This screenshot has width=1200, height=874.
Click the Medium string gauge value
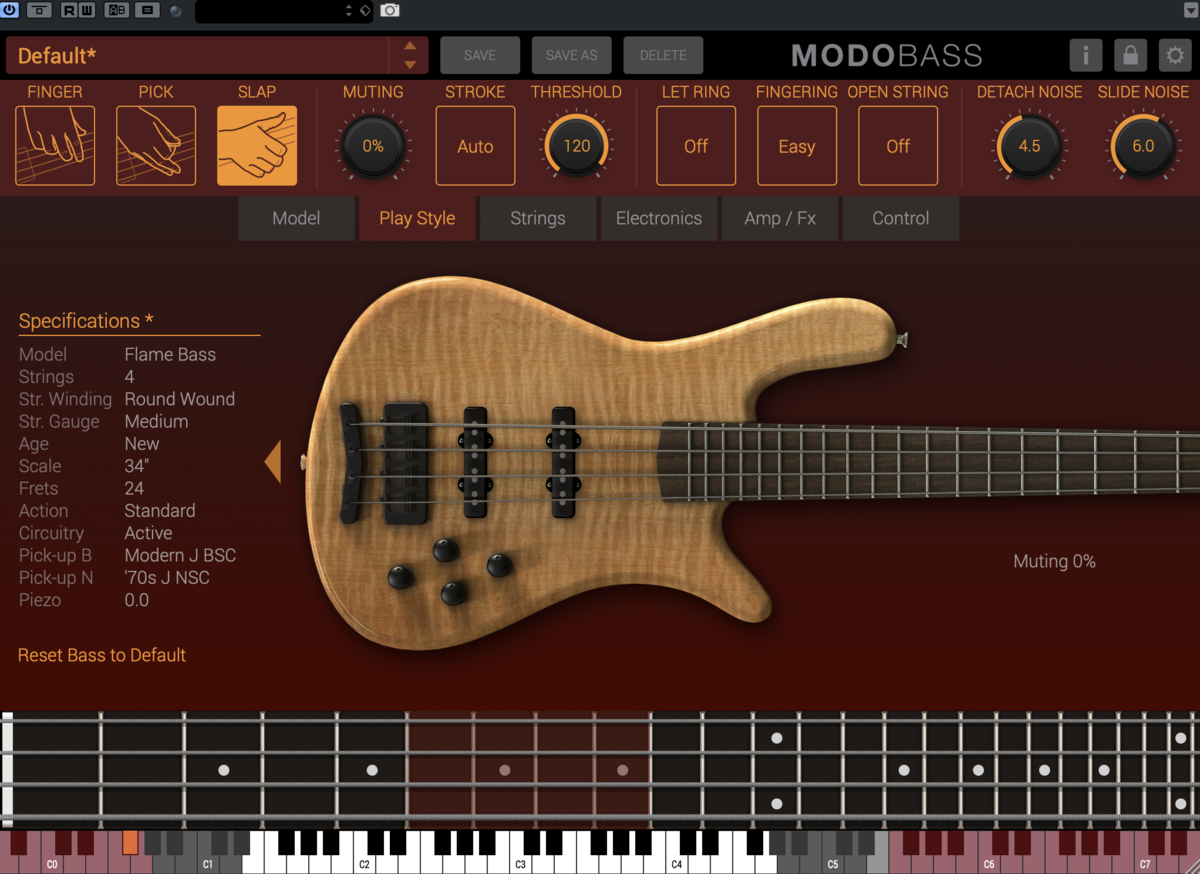coord(156,421)
